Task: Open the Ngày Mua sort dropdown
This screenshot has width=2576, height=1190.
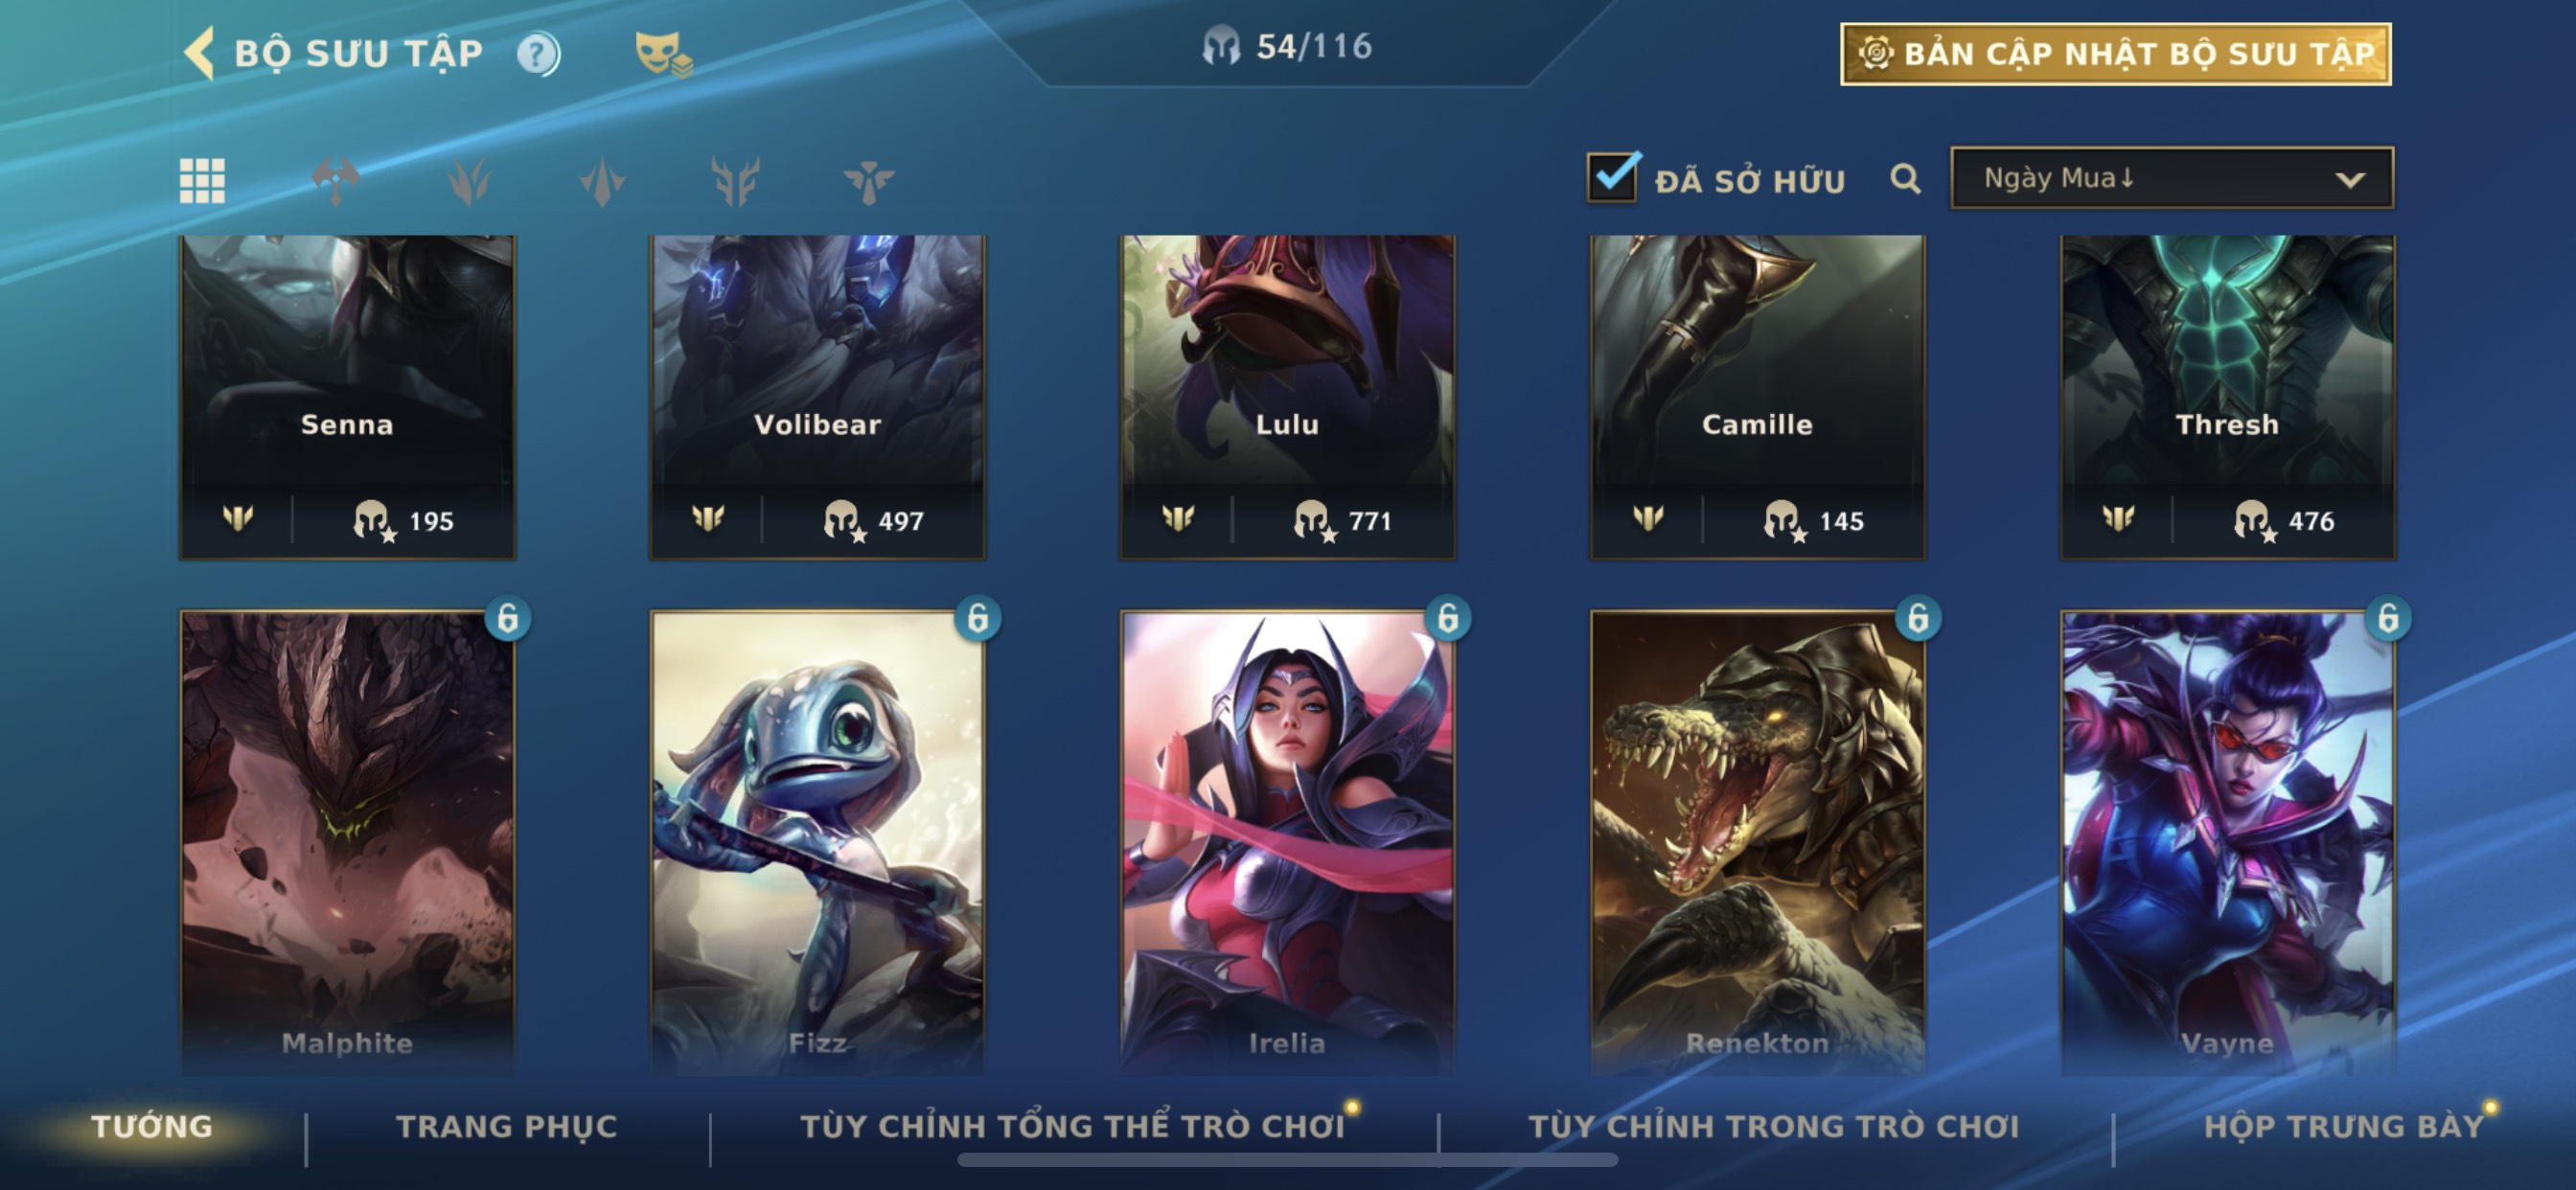Action: tap(2171, 178)
